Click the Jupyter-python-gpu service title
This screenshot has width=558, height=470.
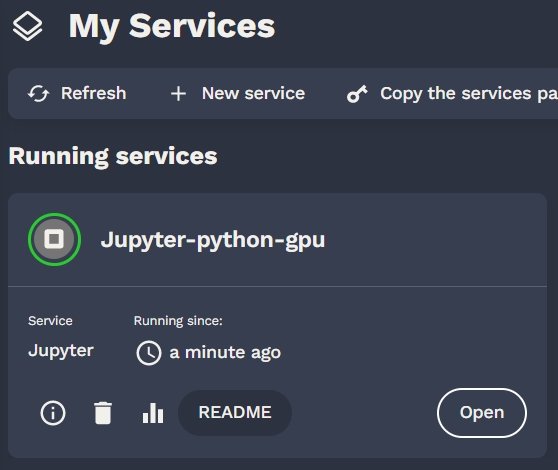(x=213, y=240)
